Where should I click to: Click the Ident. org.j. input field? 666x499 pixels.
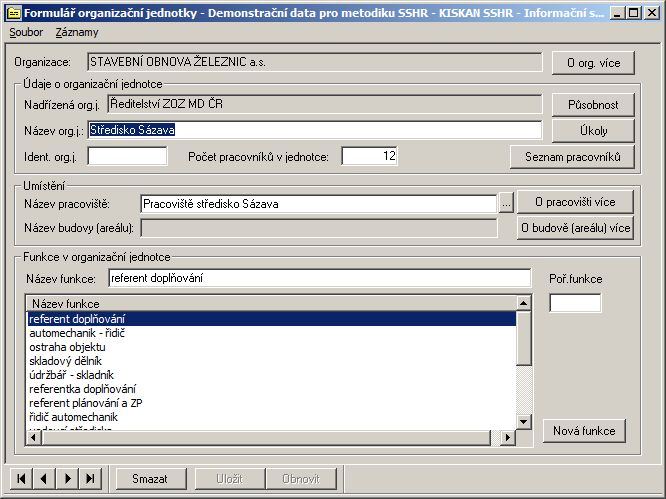pos(127,156)
